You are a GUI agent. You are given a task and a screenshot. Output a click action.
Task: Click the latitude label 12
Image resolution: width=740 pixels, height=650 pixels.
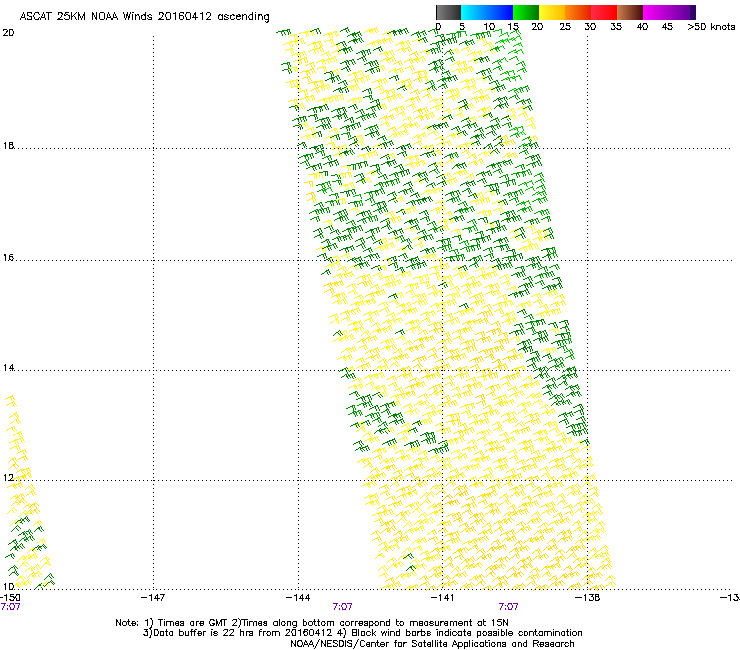(8, 478)
